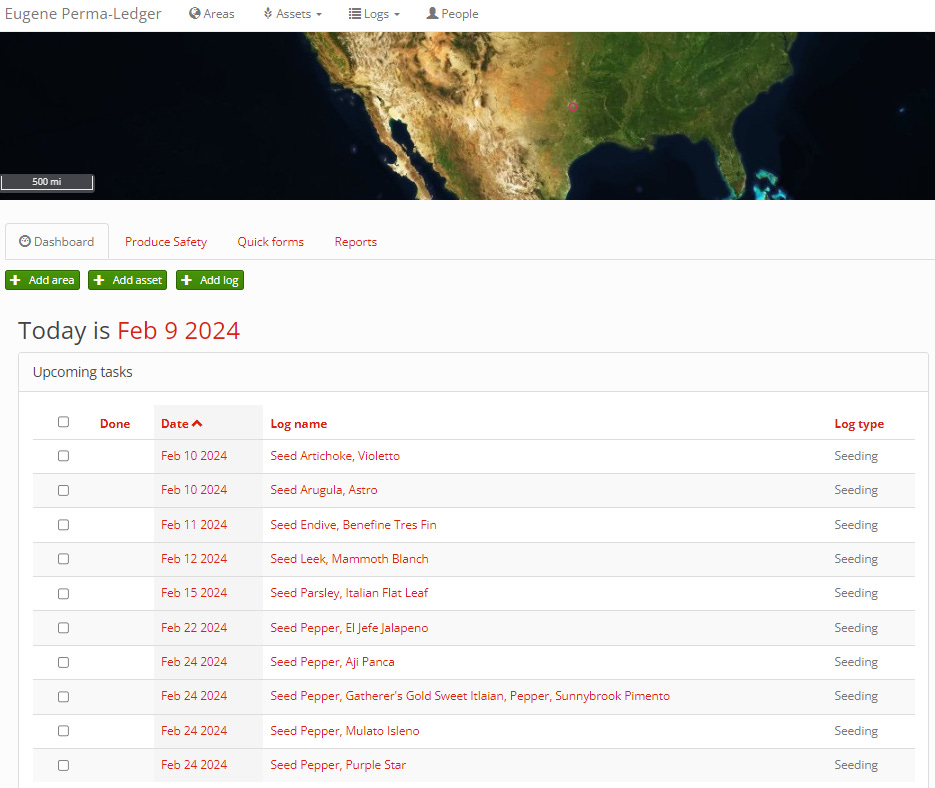Open the Quick forms tab
This screenshot has height=788, width=935.
(x=271, y=242)
